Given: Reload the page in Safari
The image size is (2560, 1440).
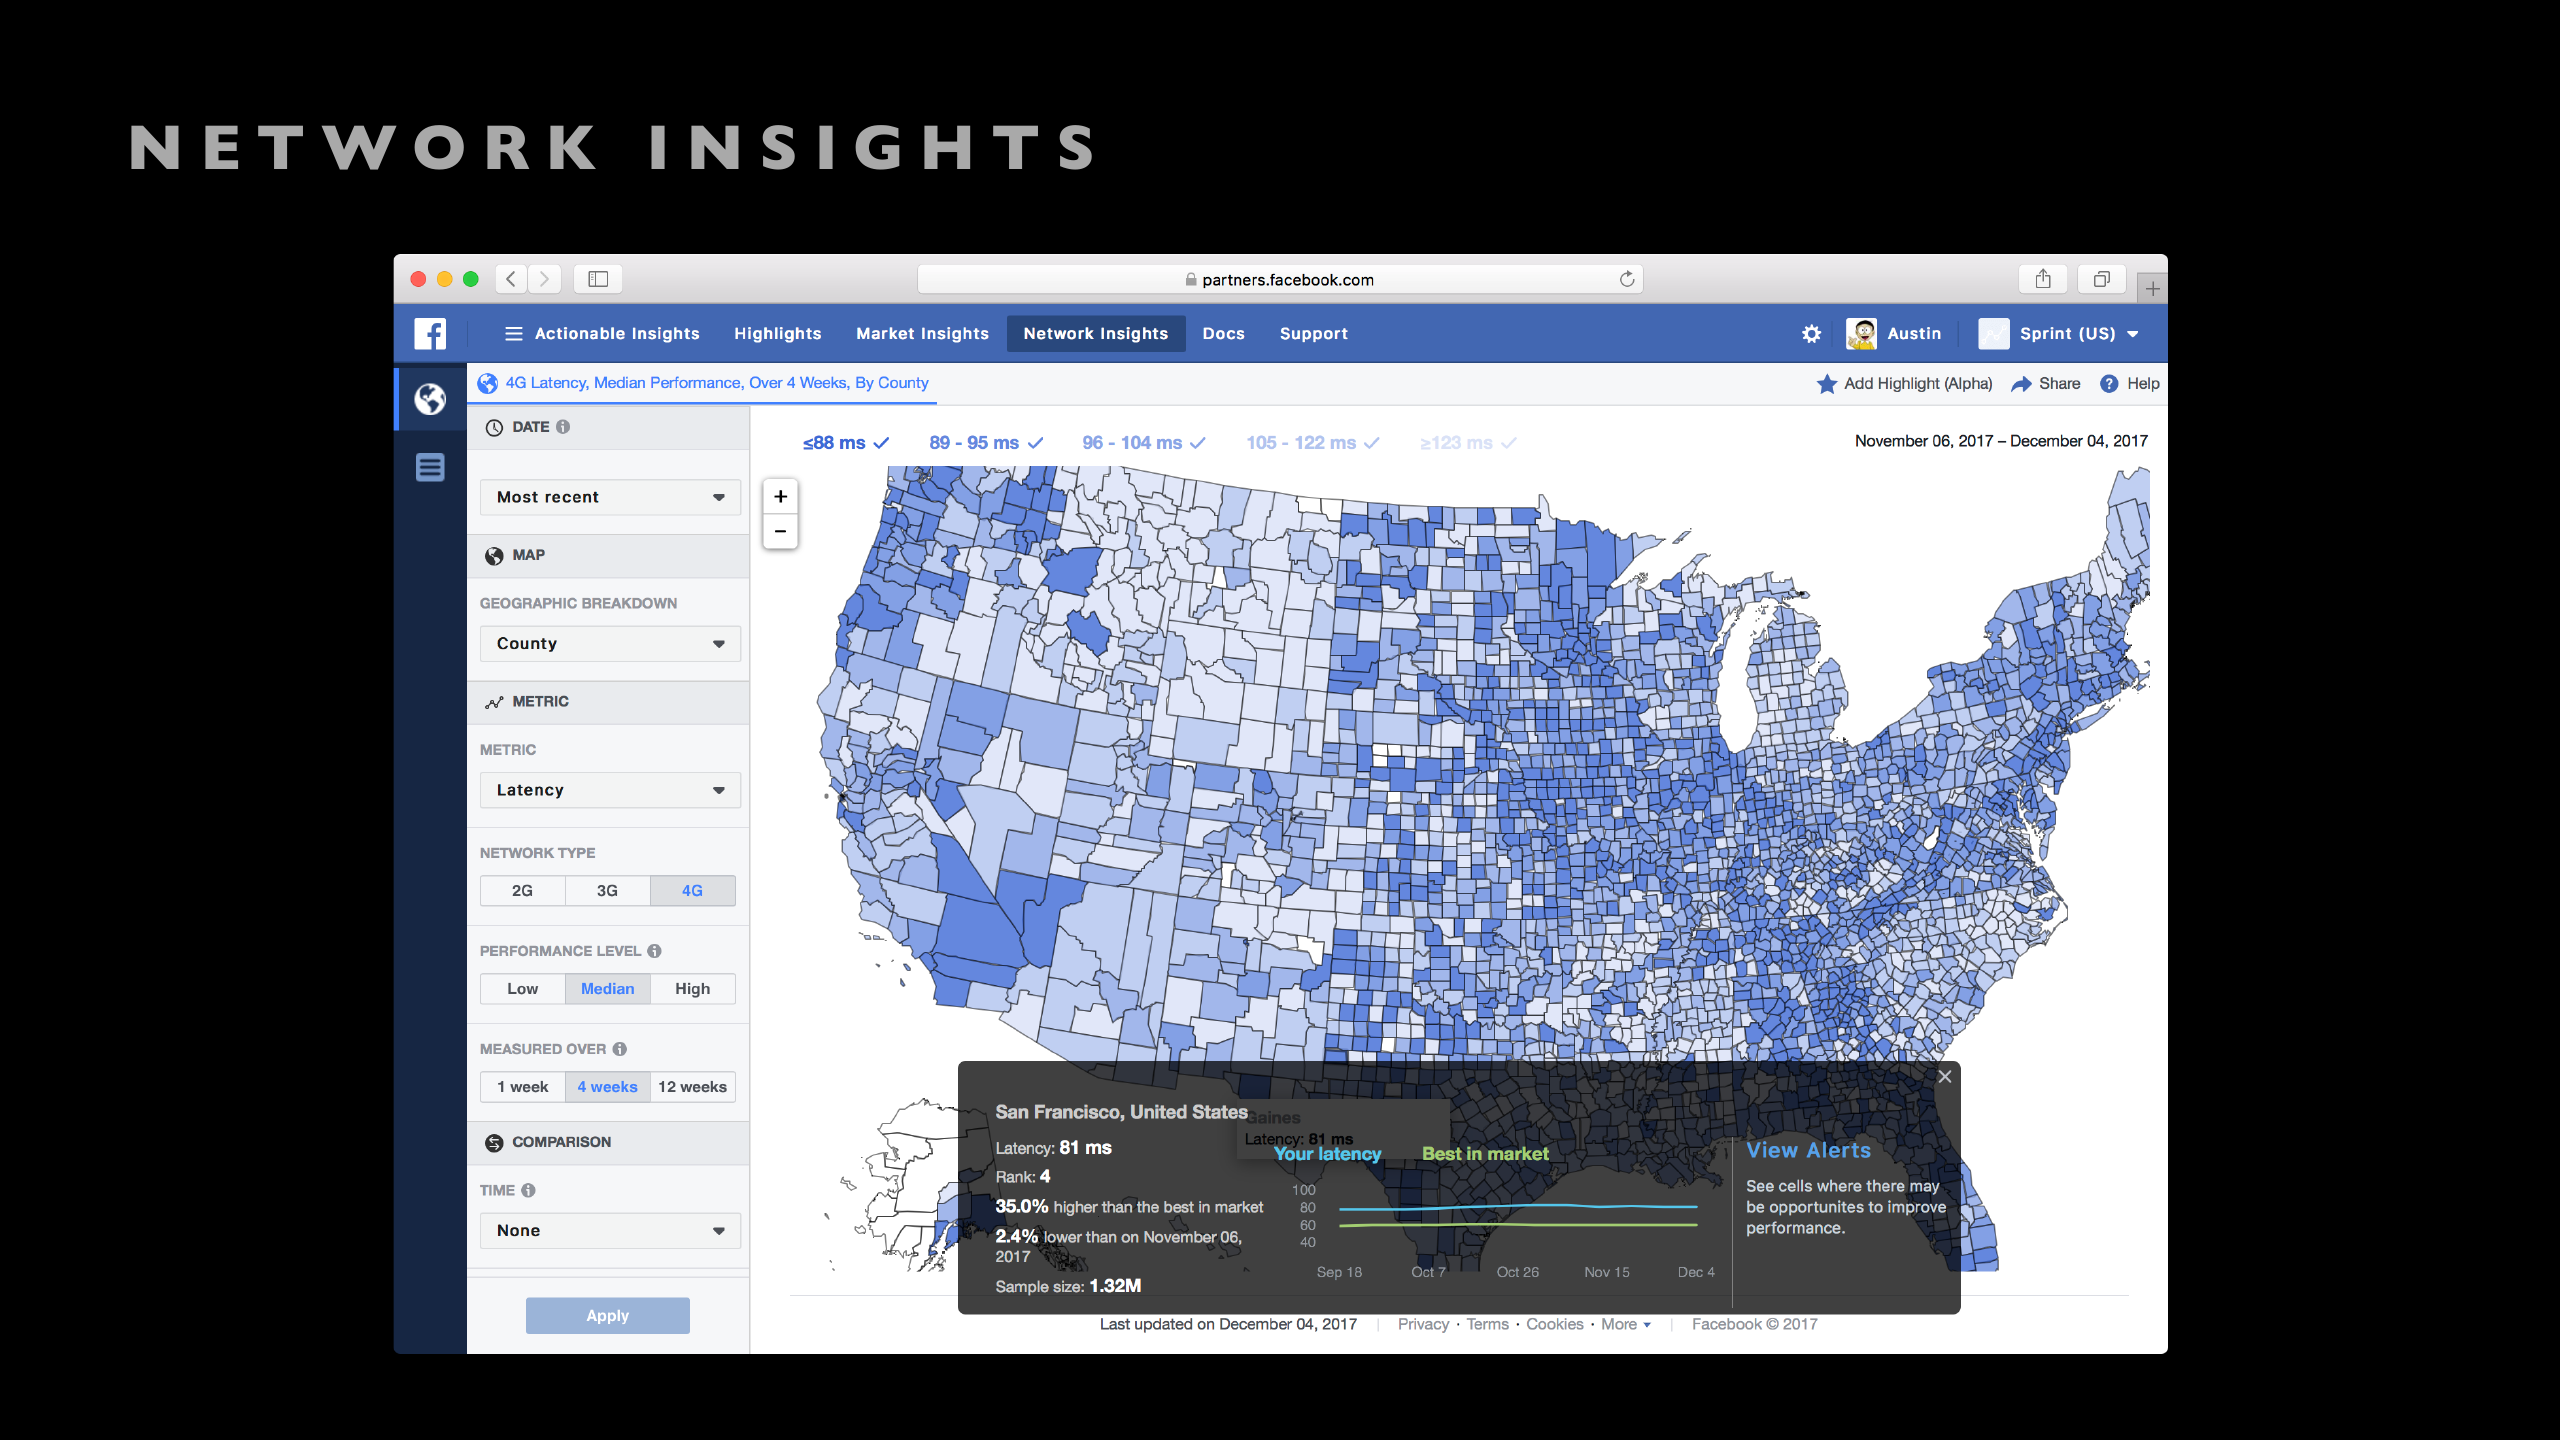Looking at the screenshot, I should click(x=1627, y=279).
